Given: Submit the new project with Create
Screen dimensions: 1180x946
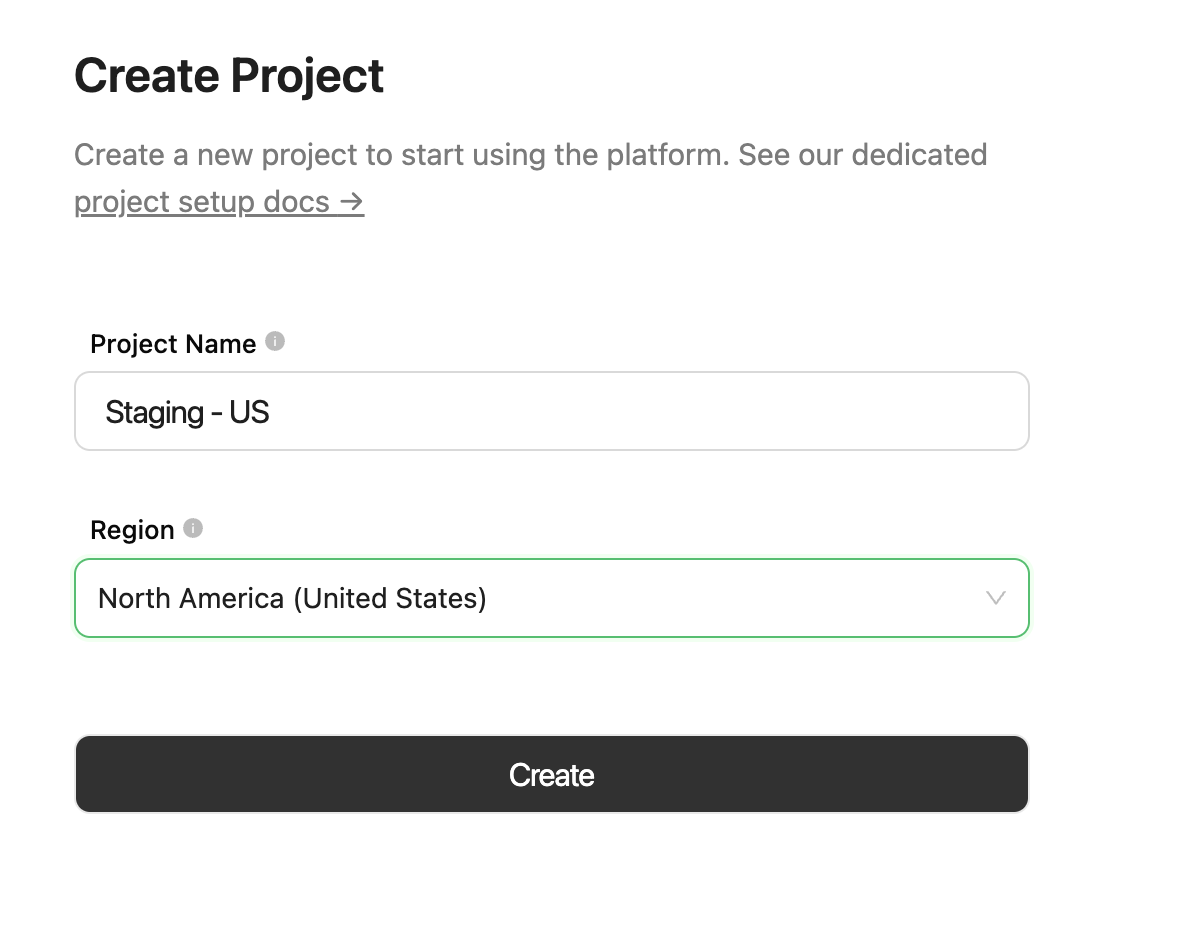Looking at the screenshot, I should click(551, 773).
